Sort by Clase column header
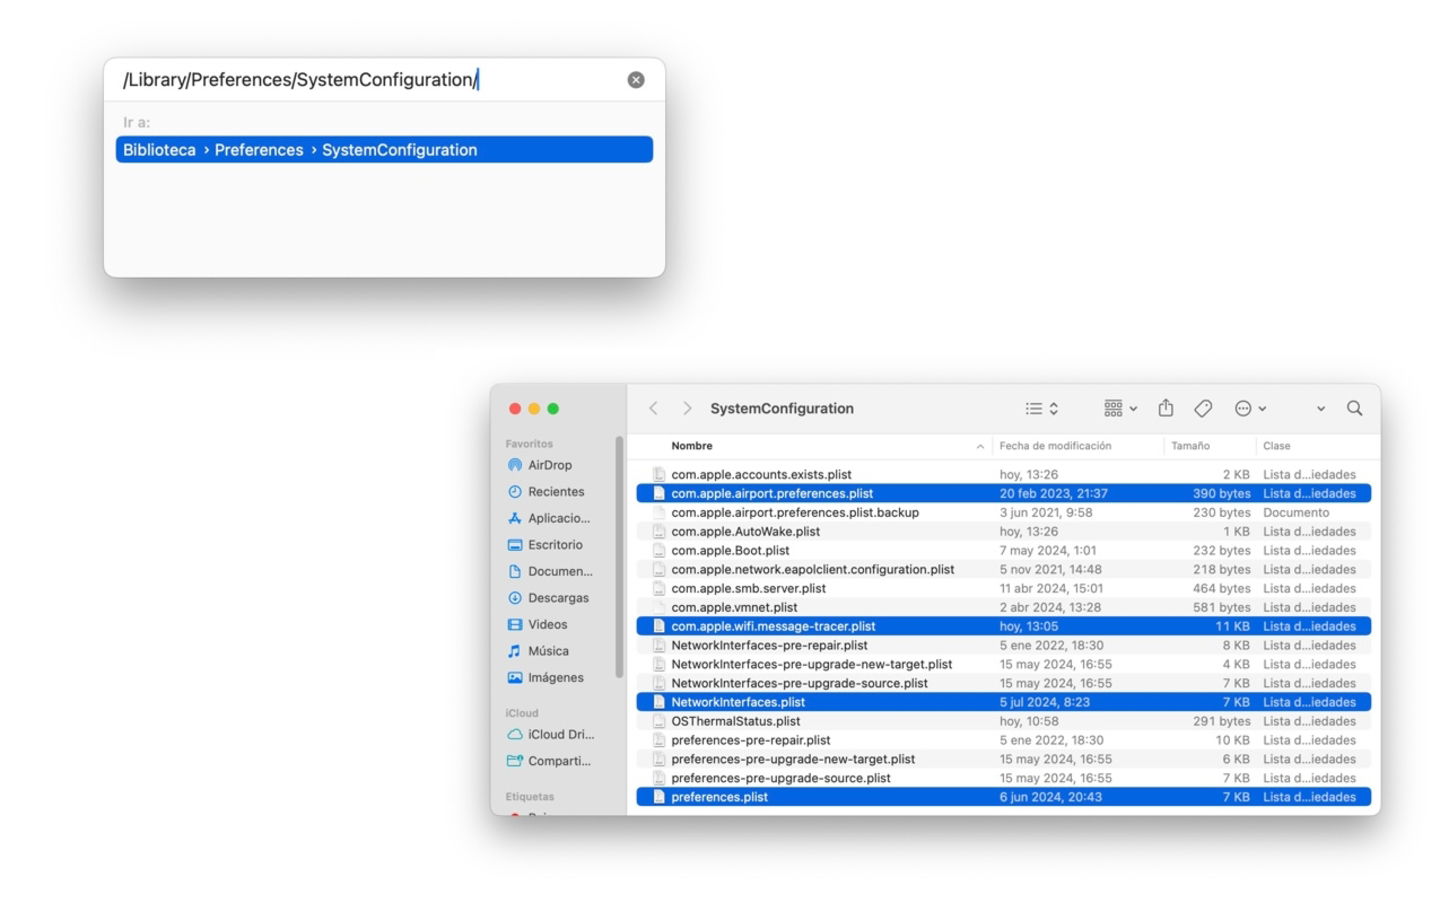Image resolution: width=1440 pixels, height=903 pixels. click(1276, 446)
